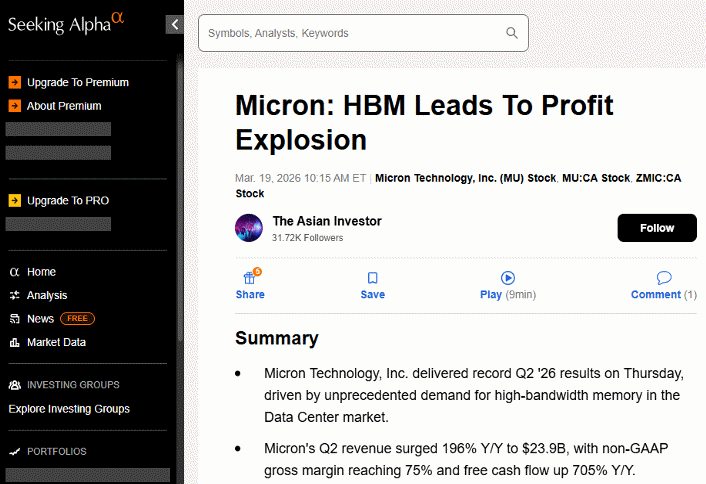
Task: Select Upgrade To PRO in the sidebar
Action: pyautogui.click(x=68, y=201)
